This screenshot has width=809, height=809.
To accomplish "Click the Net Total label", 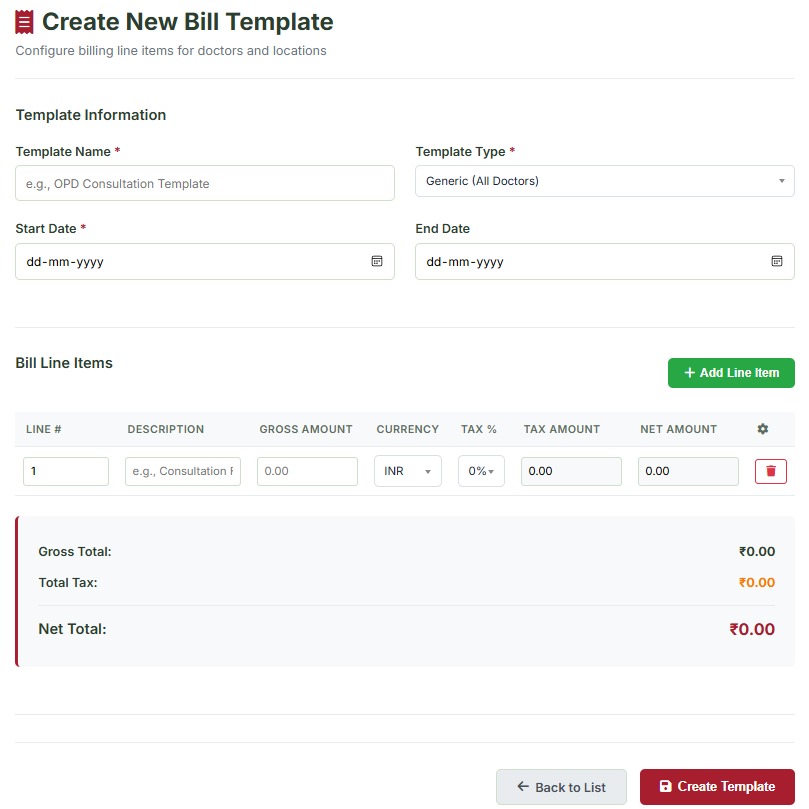I will tap(72, 629).
